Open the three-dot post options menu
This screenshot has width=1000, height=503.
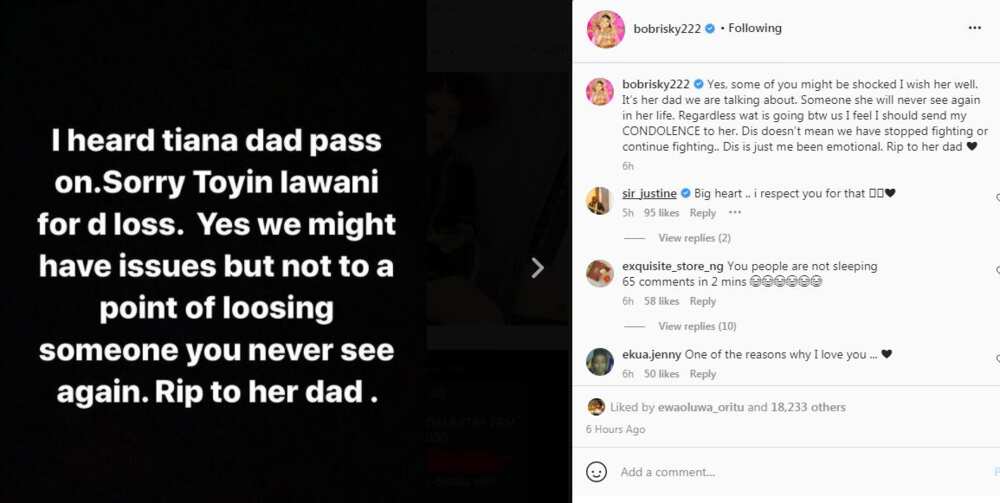pos(974,28)
